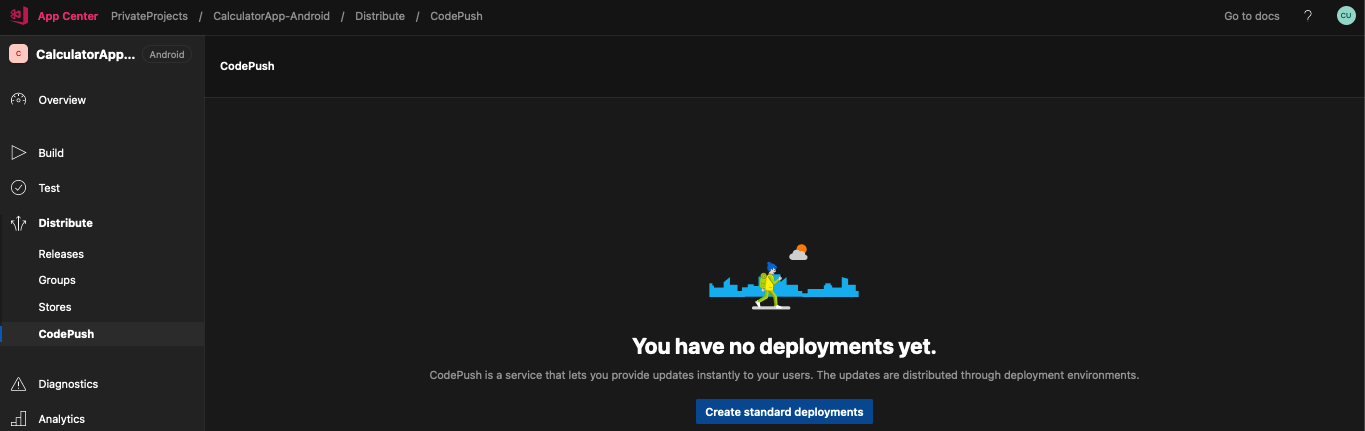Open Groups under Distribute
Screen dimensions: 1365x431
click(57, 280)
